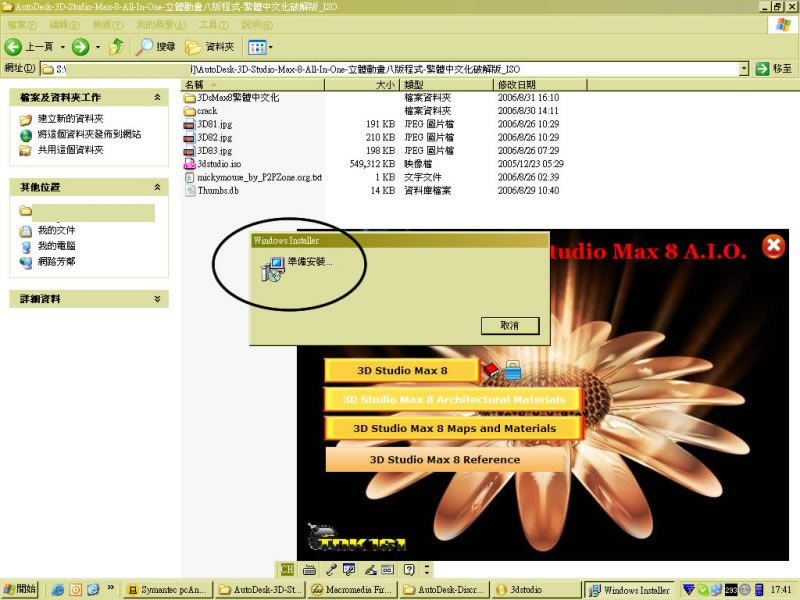The height and width of the screenshot is (600, 800).
Task: Sort files by the 名稱 column
Action: [253, 85]
